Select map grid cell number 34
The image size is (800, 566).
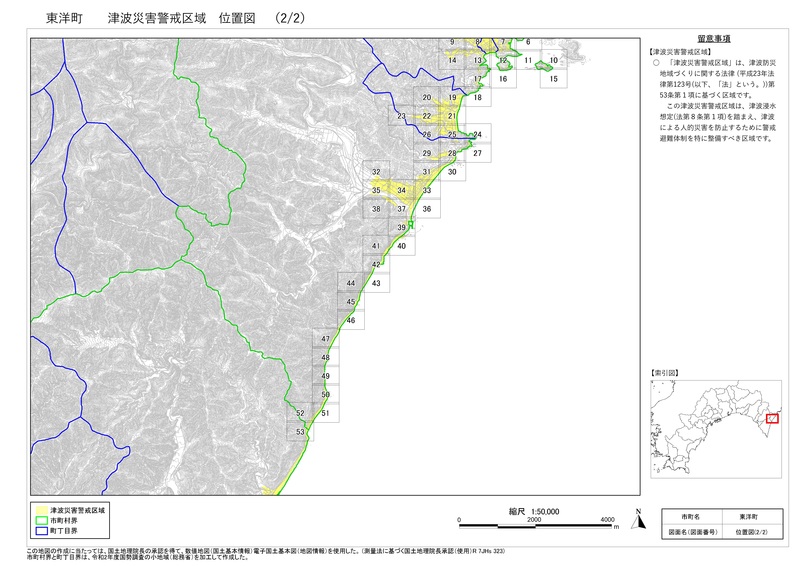pyautogui.click(x=402, y=190)
